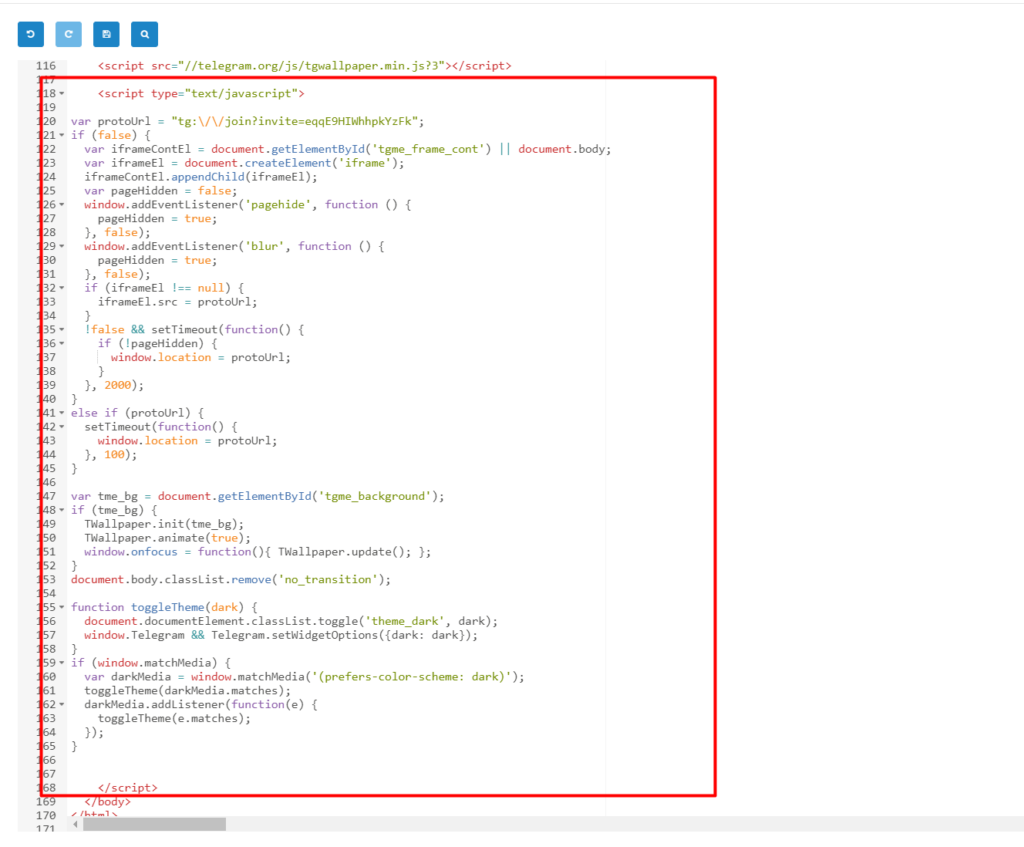The image size is (1024, 847).
Task: Click the classList.remove('no_transition') line
Action: coord(231,580)
